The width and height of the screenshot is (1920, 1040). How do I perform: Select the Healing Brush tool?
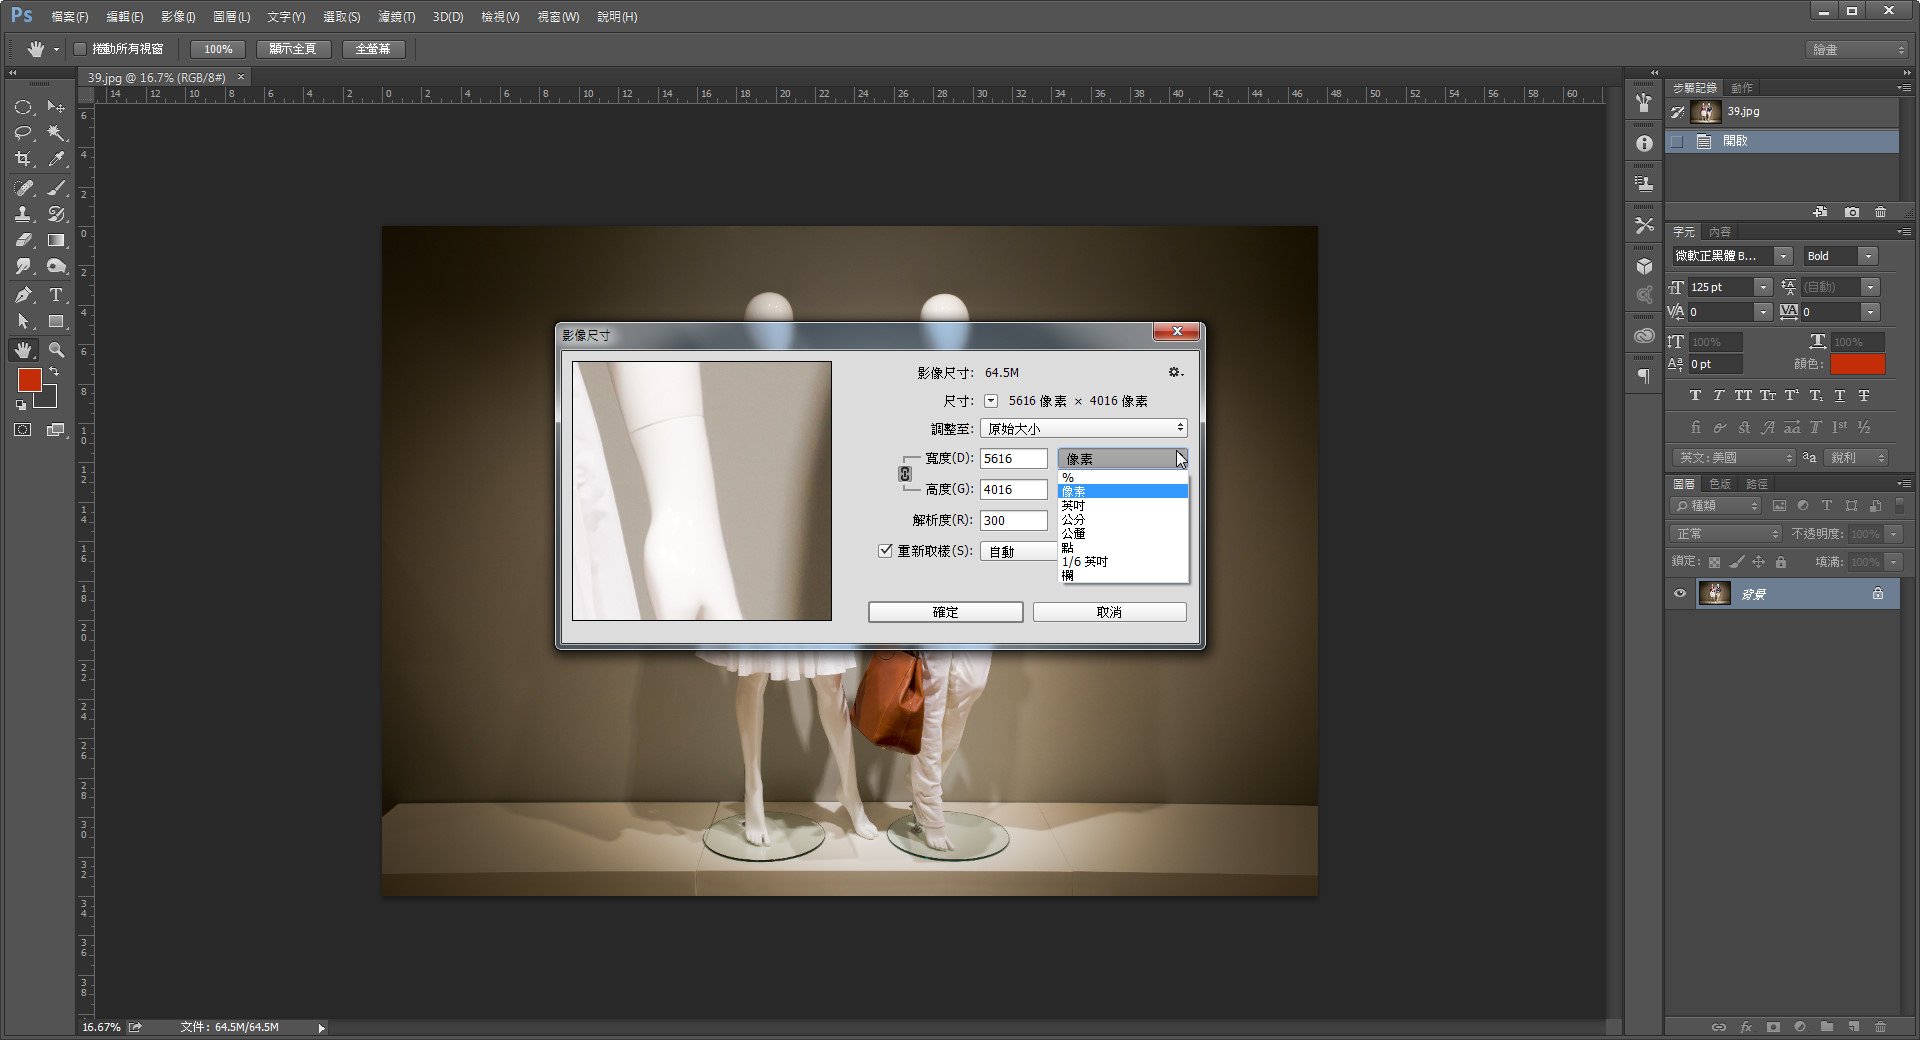click(x=23, y=188)
